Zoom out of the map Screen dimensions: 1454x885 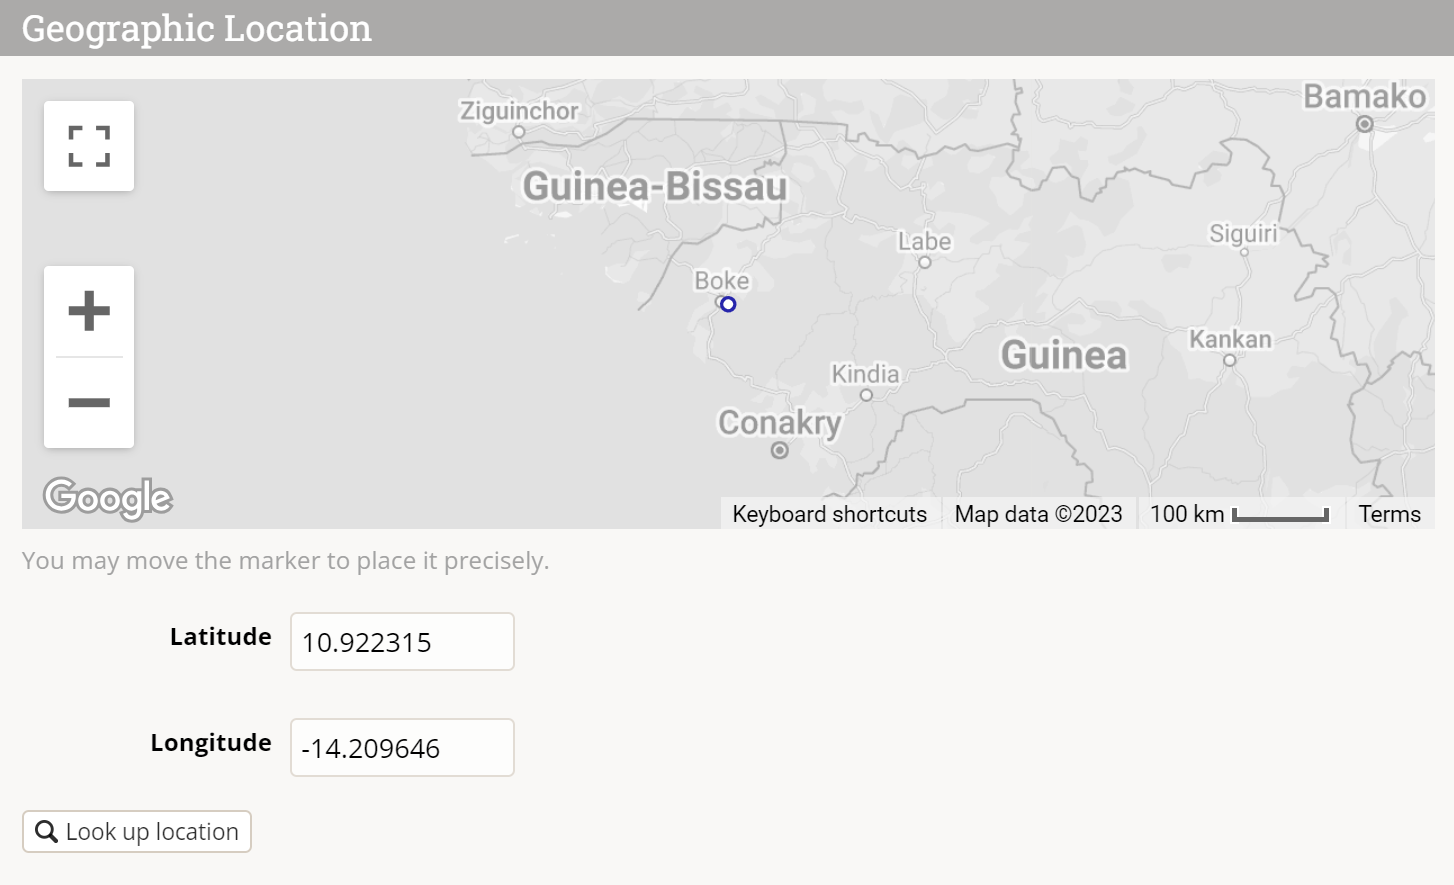pos(89,403)
